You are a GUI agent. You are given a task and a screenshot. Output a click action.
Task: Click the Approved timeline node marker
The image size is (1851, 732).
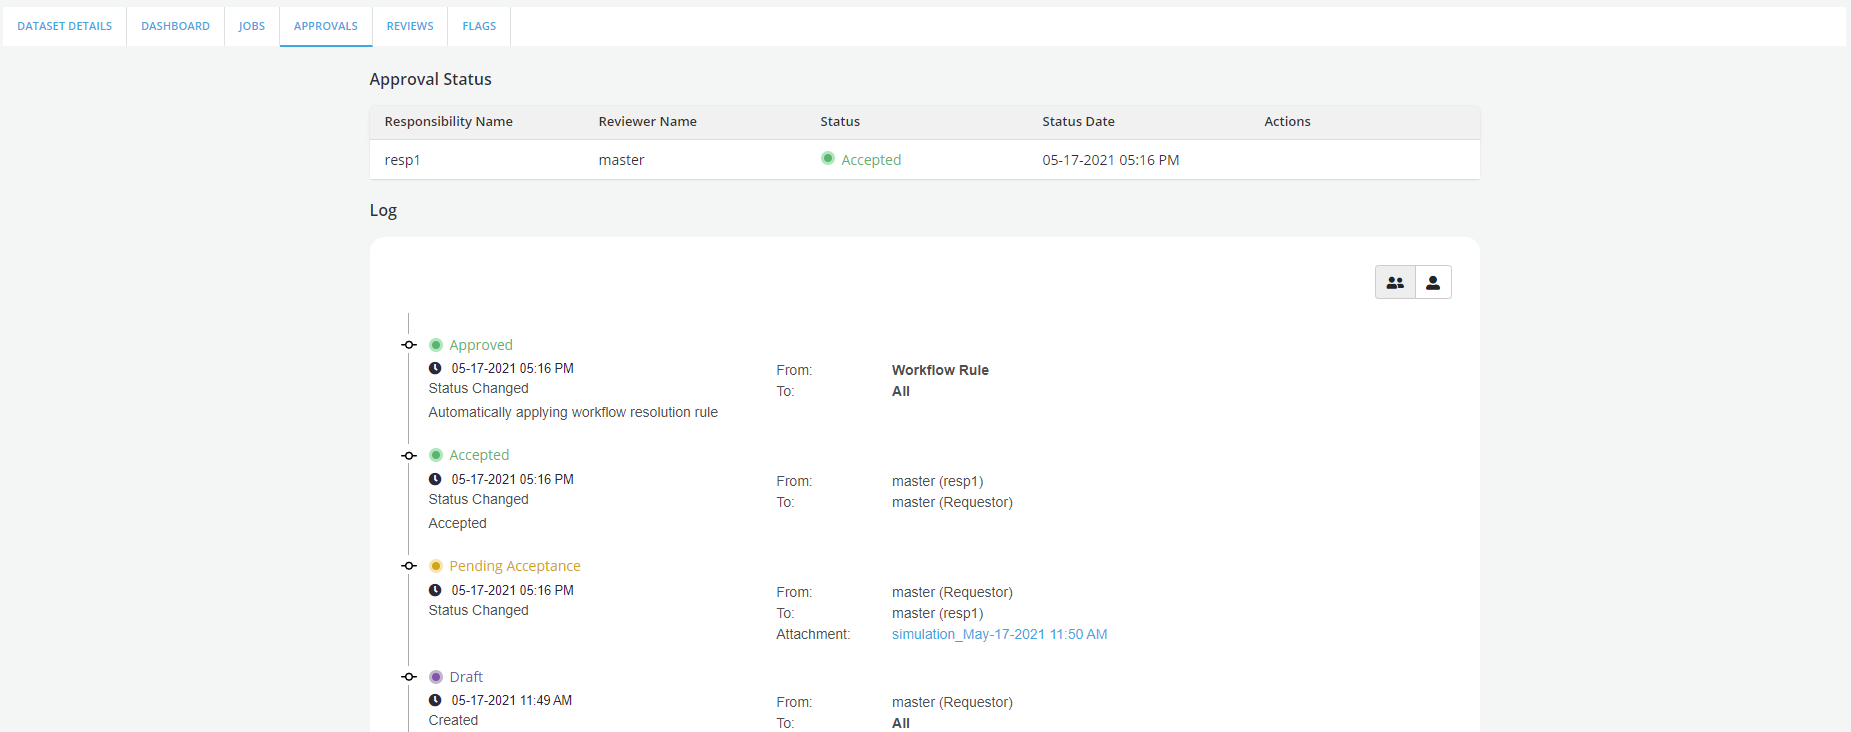point(409,345)
